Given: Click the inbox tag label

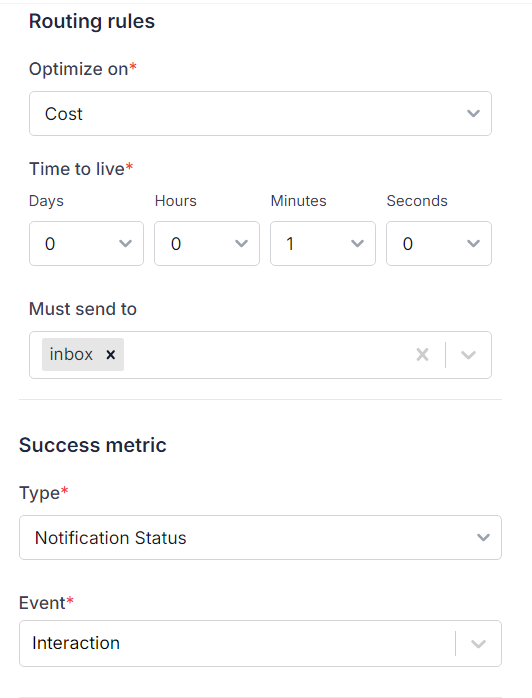Looking at the screenshot, I should (71, 354).
